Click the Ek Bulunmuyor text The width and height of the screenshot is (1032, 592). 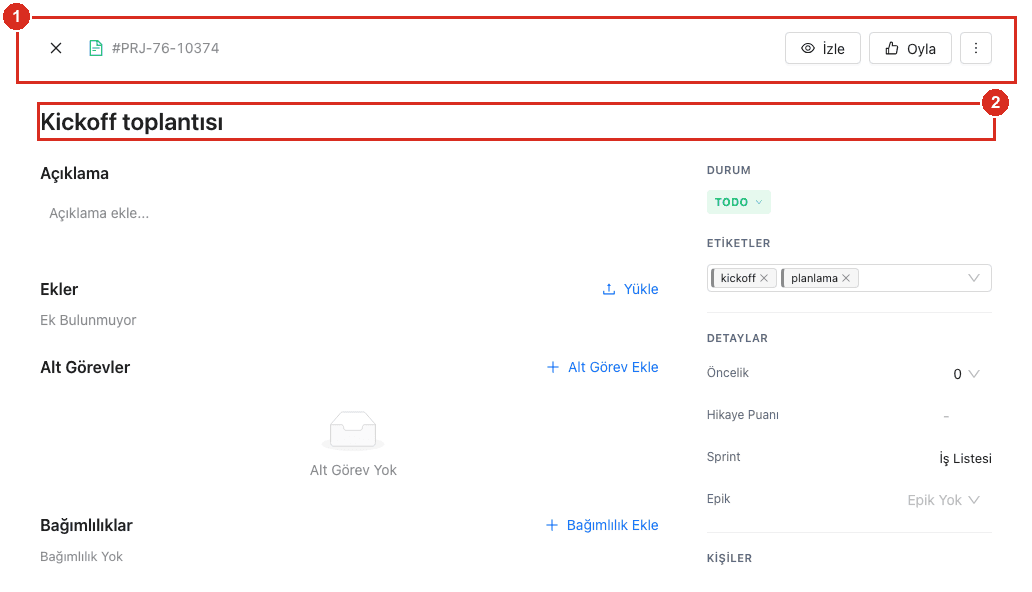[x=88, y=320]
